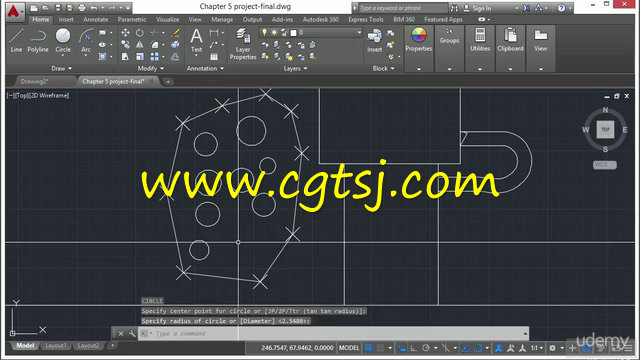This screenshot has width=640, height=360.
Task: Insert a Table from Annotation panel
Action: pos(214,57)
